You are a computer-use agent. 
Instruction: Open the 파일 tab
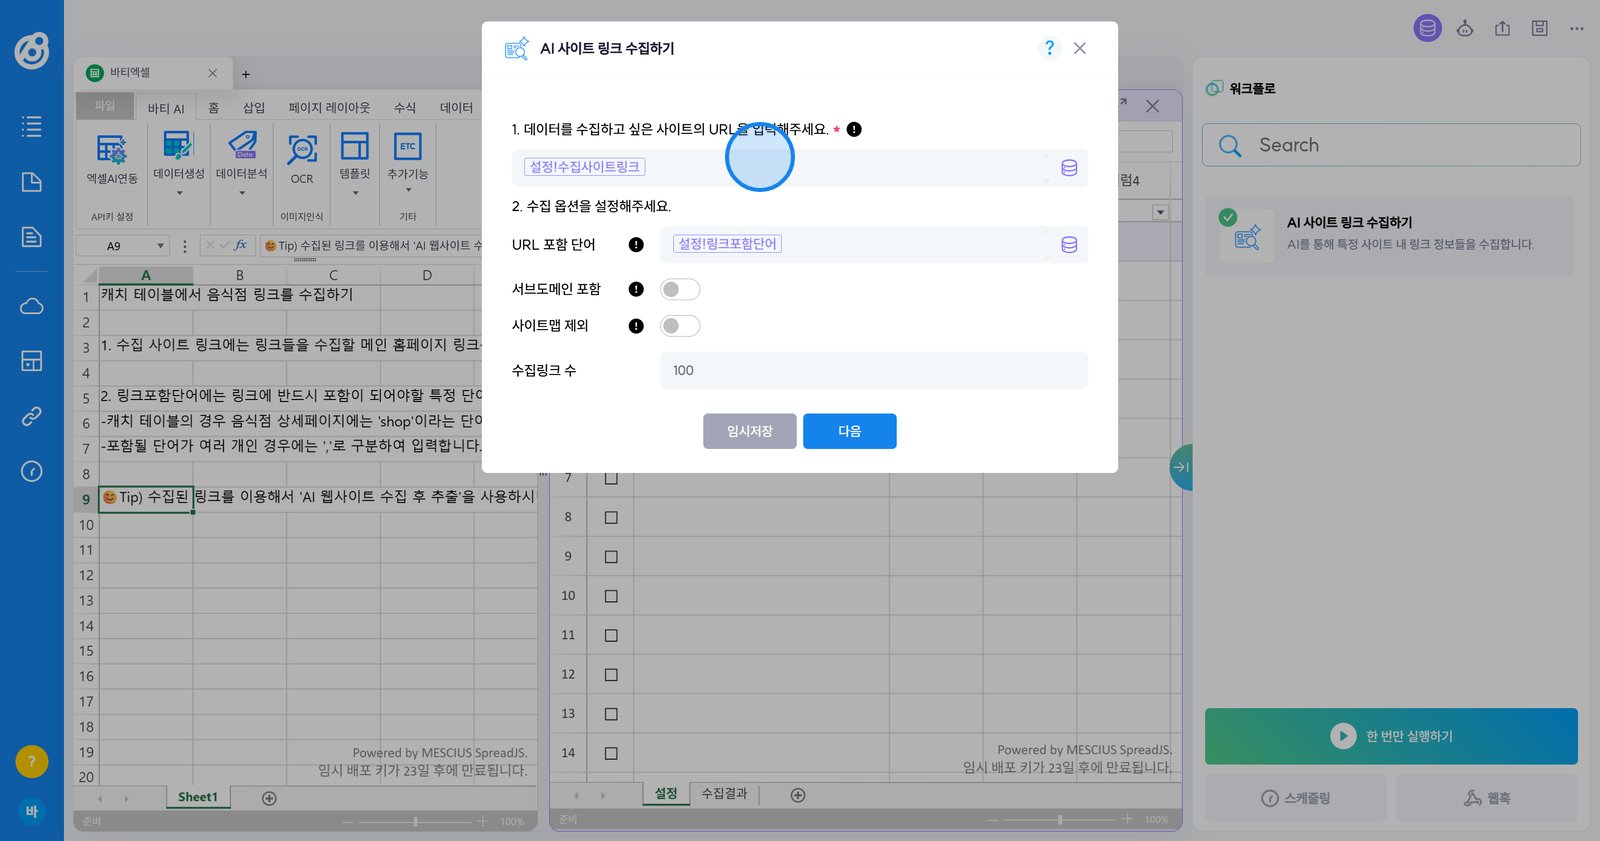coord(105,106)
